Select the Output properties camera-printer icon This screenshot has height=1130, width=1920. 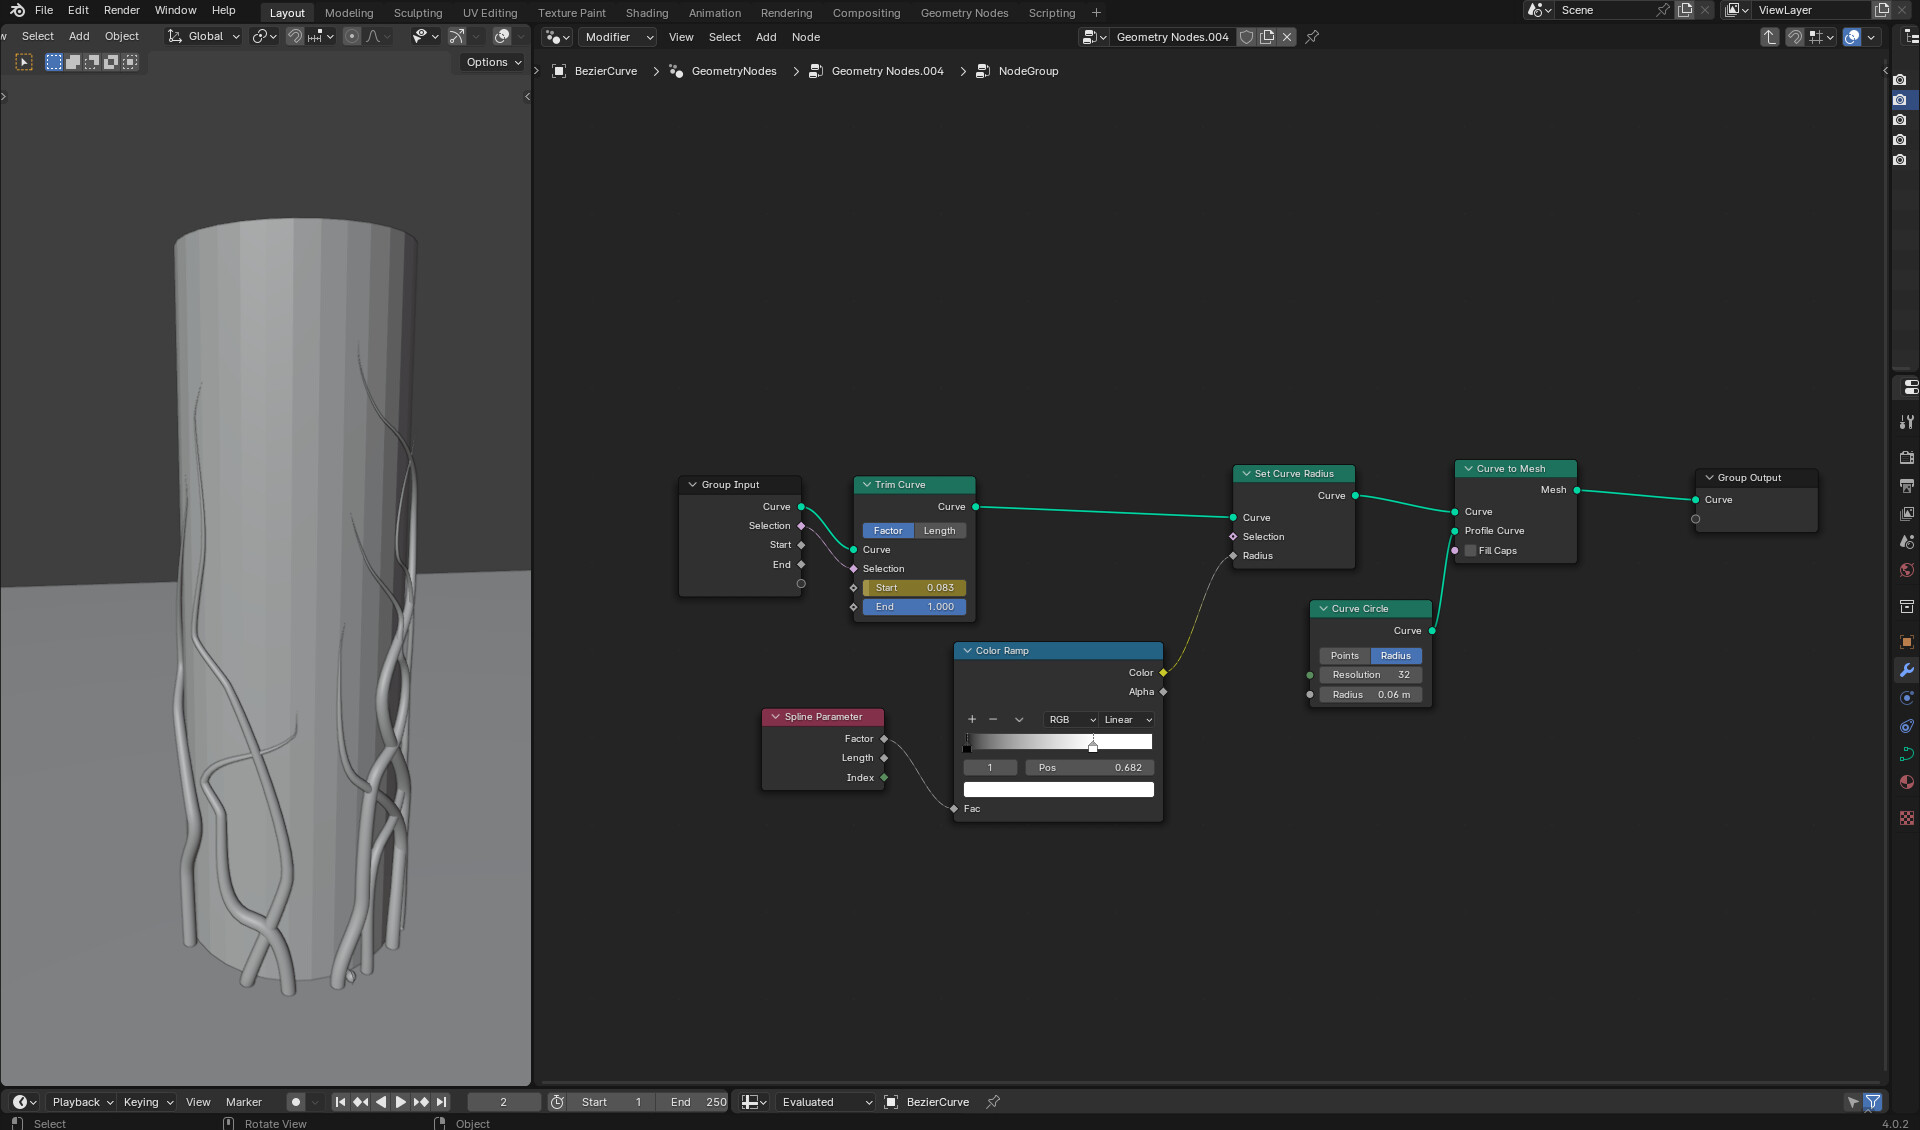pos(1906,485)
